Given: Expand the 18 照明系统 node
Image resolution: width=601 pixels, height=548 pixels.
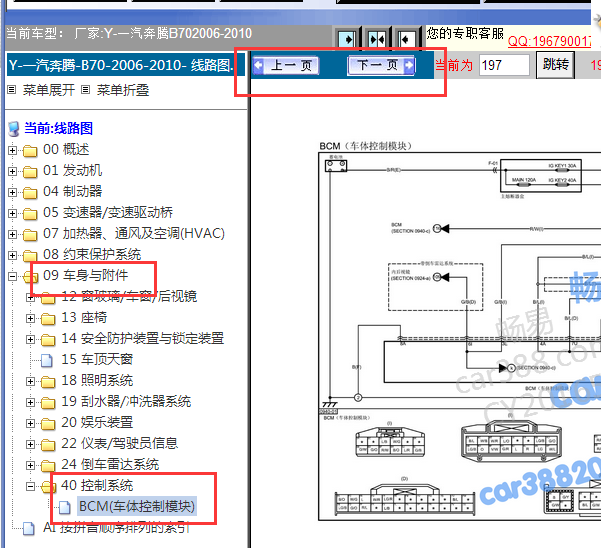Looking at the screenshot, I should coord(31,381).
